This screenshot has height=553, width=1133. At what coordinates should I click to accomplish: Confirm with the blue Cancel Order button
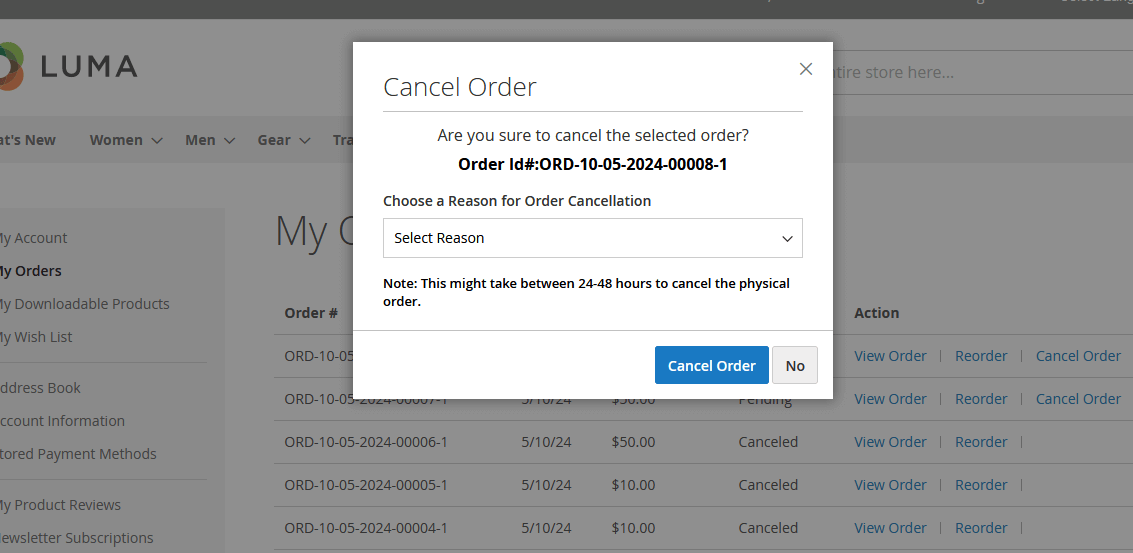coord(711,365)
